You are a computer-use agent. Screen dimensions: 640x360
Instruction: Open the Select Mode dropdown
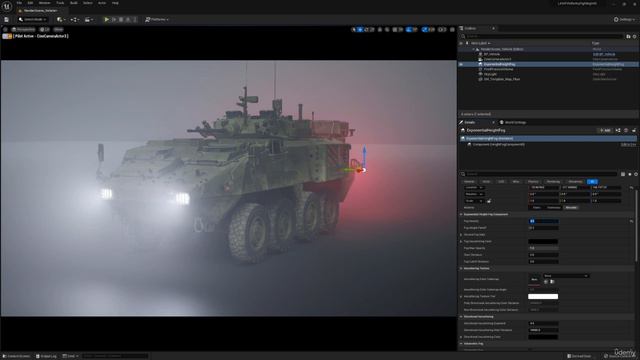(x=33, y=19)
